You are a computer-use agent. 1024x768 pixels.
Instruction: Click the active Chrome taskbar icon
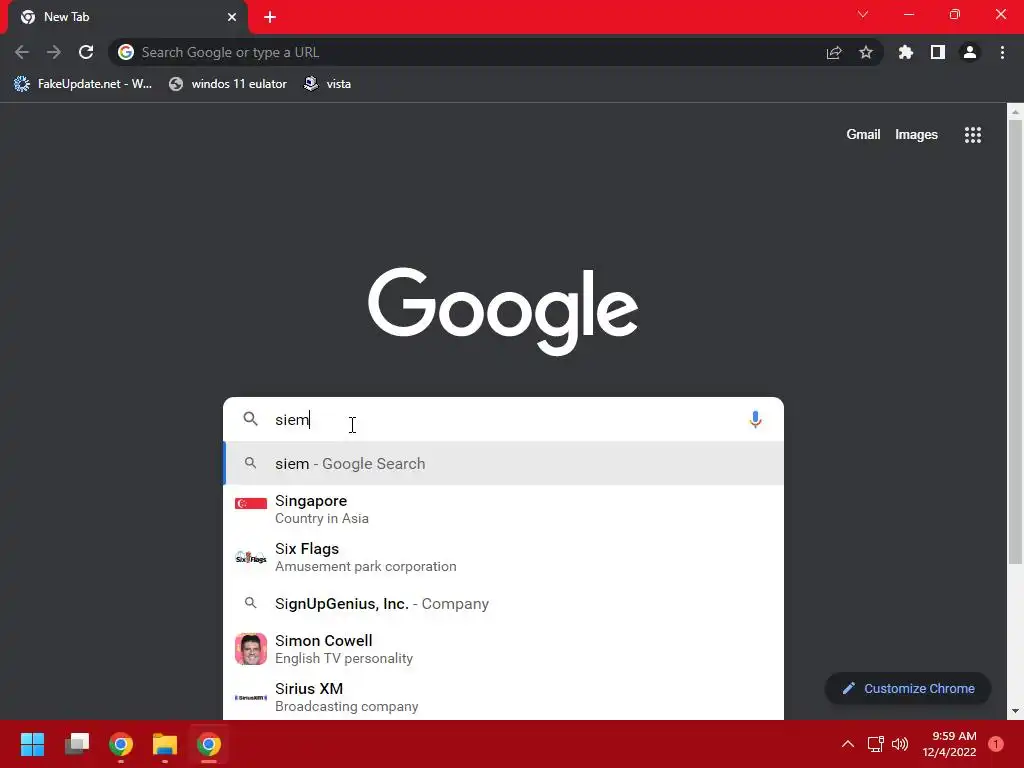click(209, 744)
